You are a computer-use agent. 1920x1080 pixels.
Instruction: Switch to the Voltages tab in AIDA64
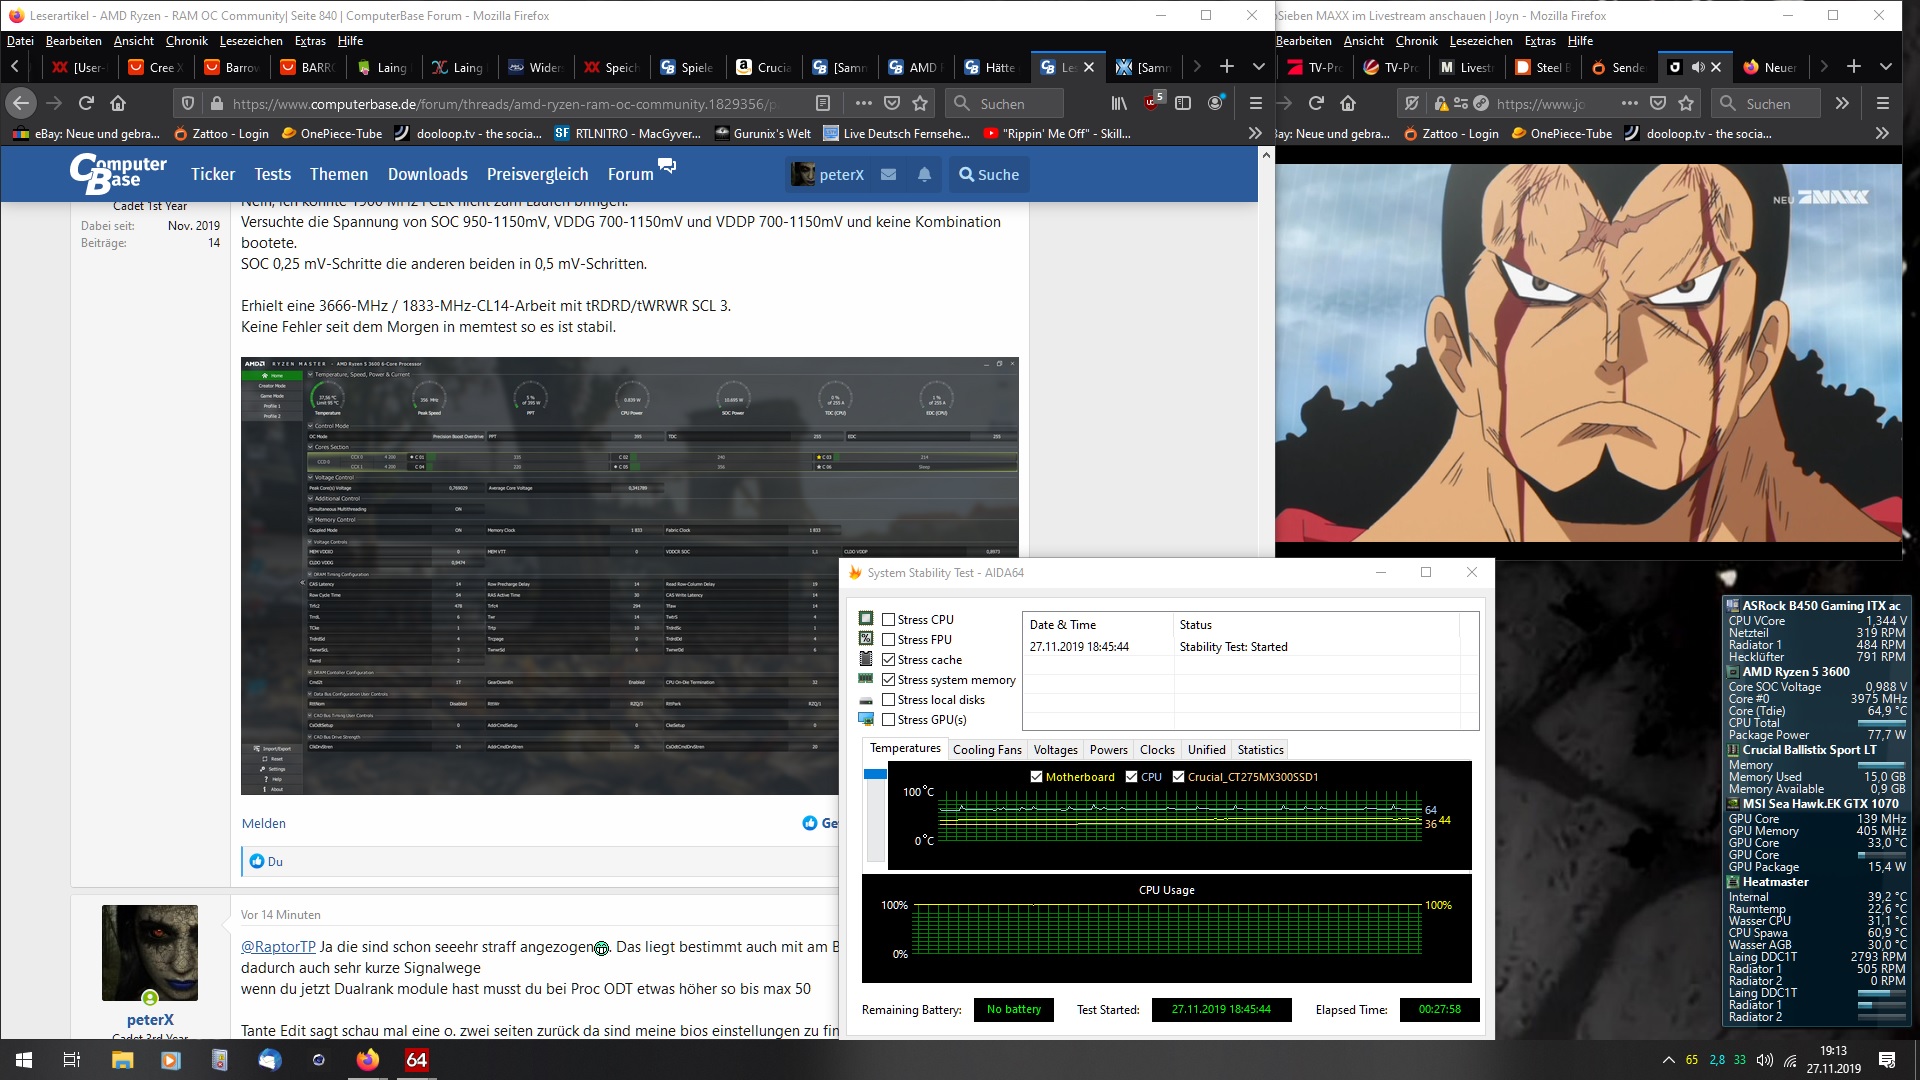tap(1055, 750)
